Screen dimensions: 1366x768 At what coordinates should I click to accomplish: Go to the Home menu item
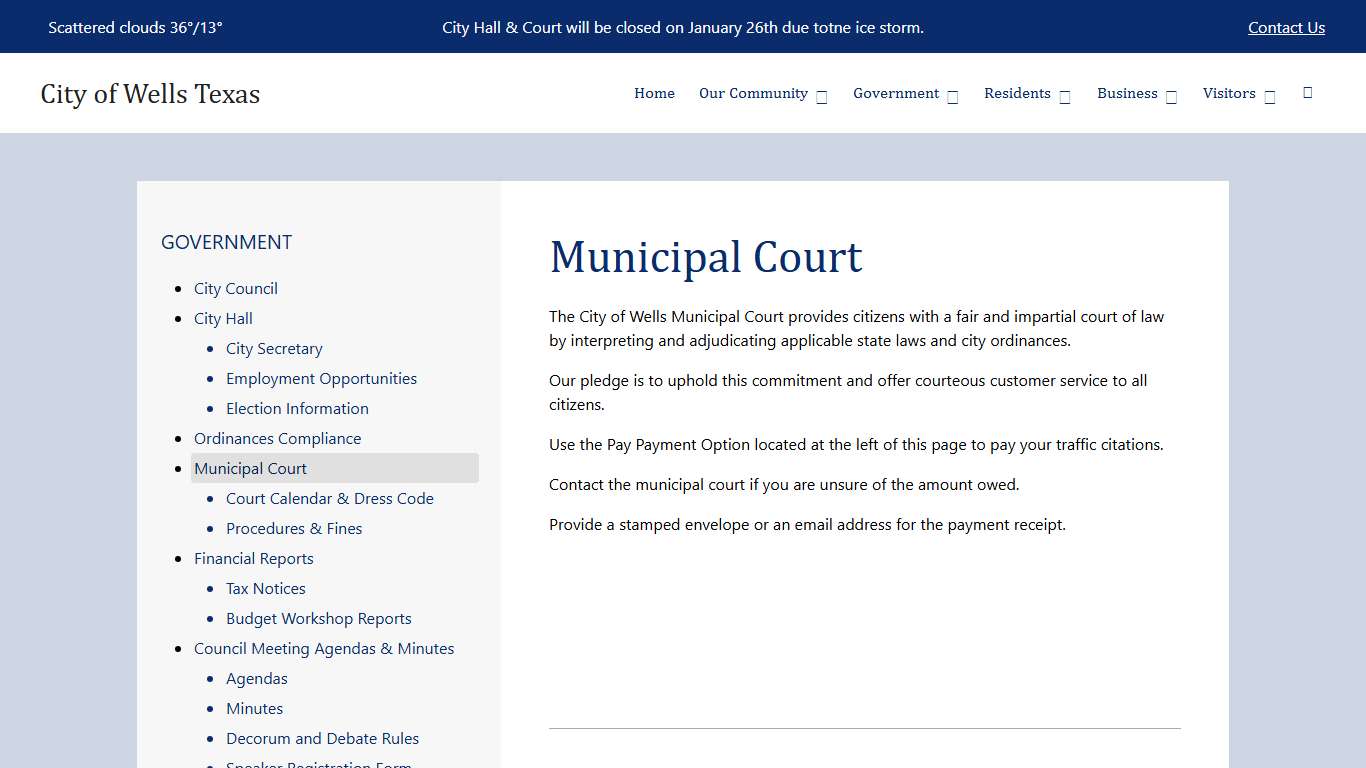[654, 92]
